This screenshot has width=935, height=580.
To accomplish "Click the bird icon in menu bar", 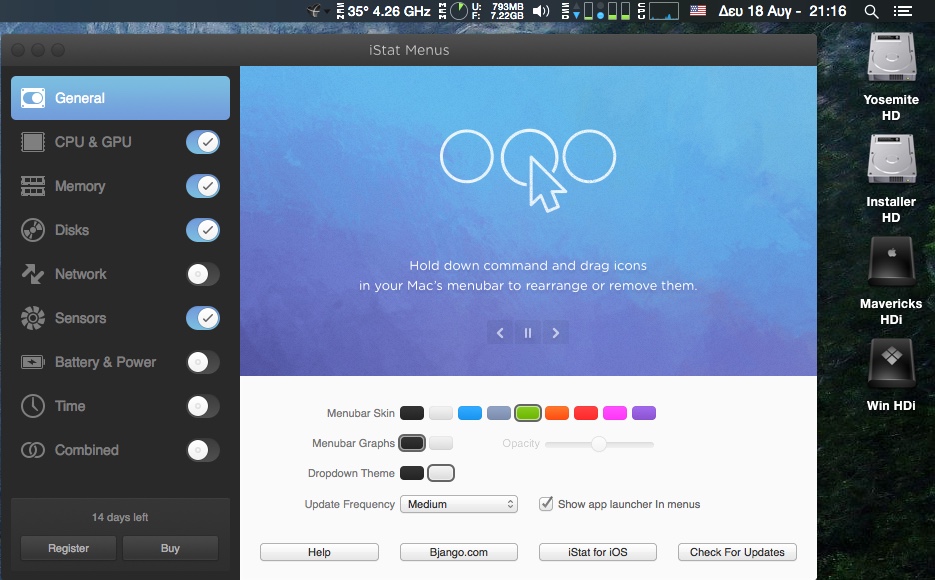I will (x=316, y=11).
